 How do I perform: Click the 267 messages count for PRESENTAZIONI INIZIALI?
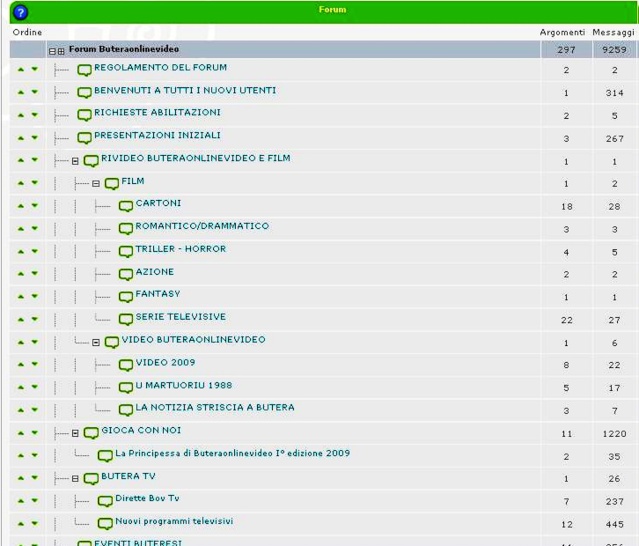pyautogui.click(x=614, y=139)
